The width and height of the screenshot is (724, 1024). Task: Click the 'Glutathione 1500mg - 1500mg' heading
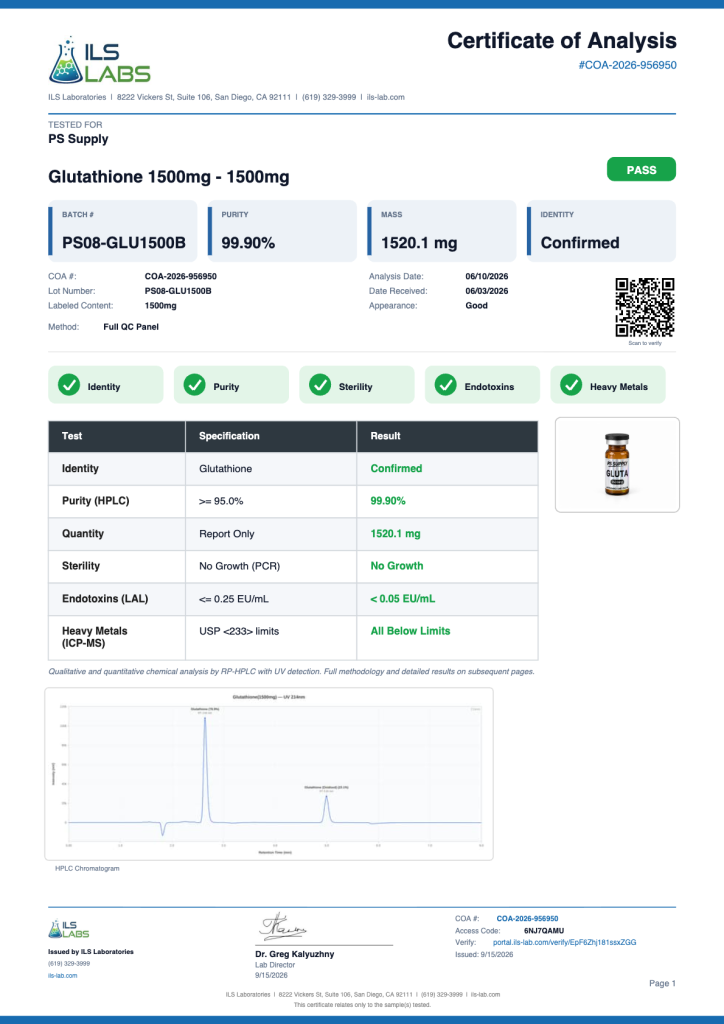coord(168,177)
